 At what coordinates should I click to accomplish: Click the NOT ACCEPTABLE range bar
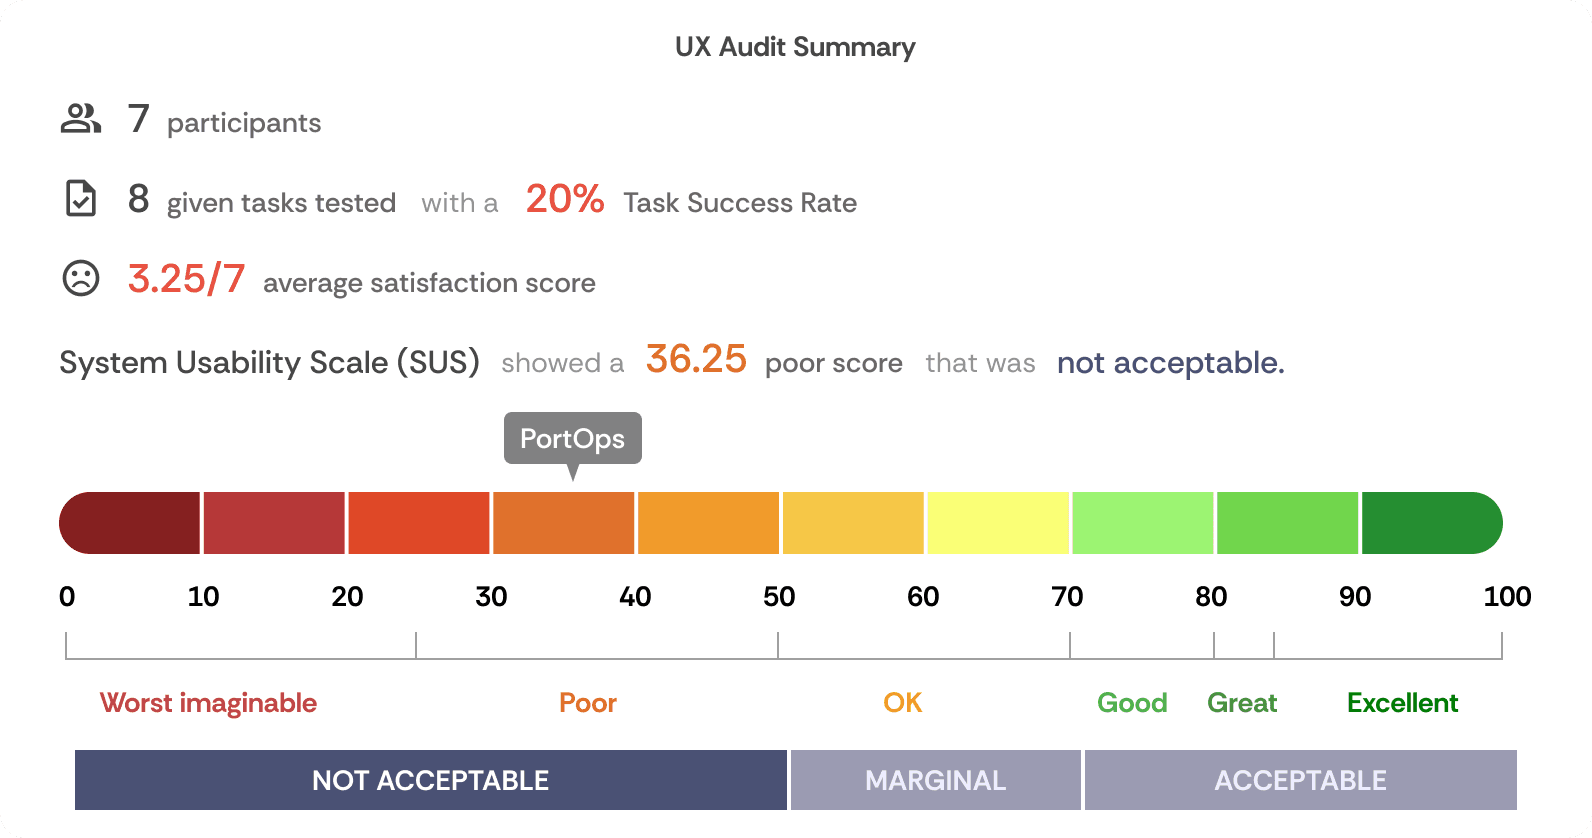(x=431, y=780)
